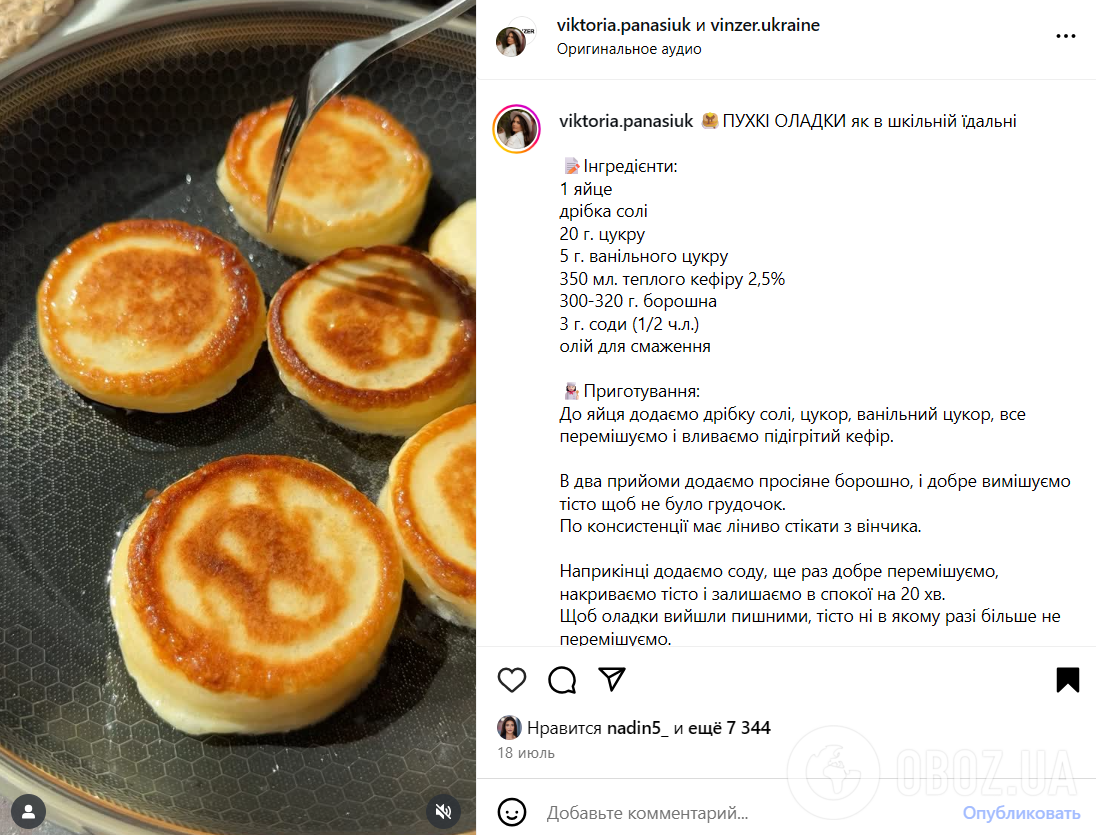Image resolution: width=1096 pixels, height=835 pixels.
Task: Open the emoji picker in the comment bar
Action: click(x=512, y=814)
